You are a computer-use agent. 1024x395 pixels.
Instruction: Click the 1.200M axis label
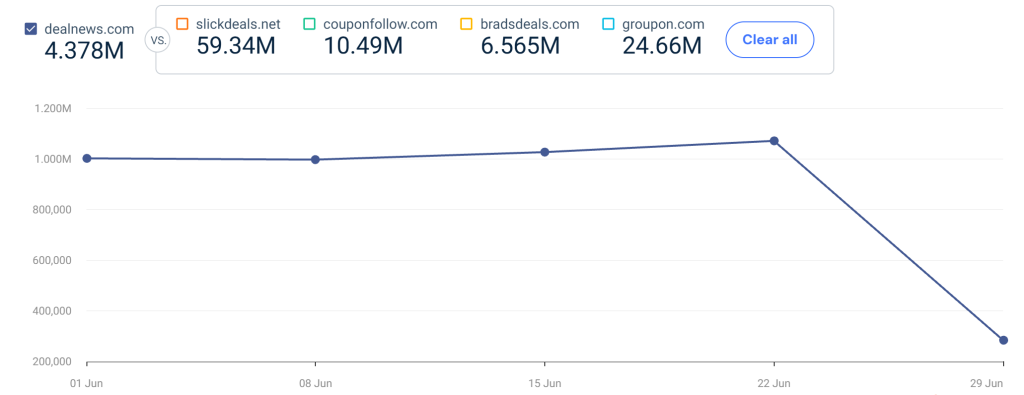[53, 108]
